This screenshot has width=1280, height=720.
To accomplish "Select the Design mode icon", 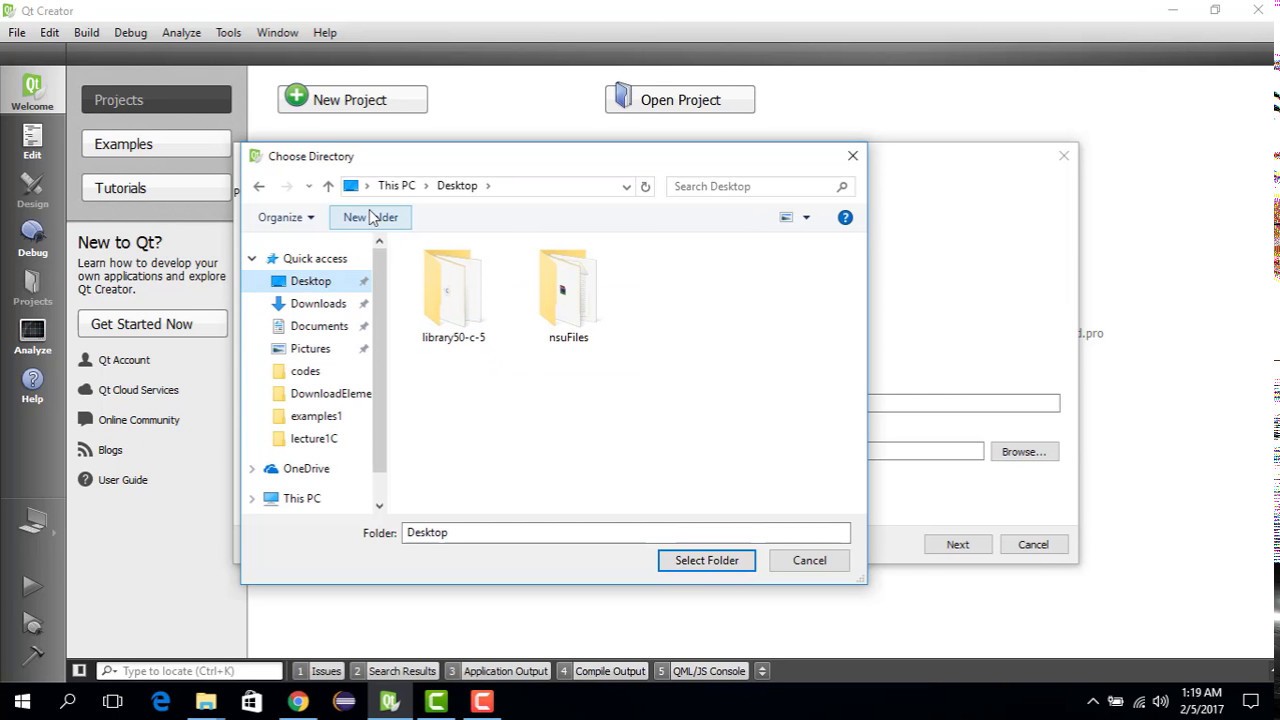I will [32, 191].
